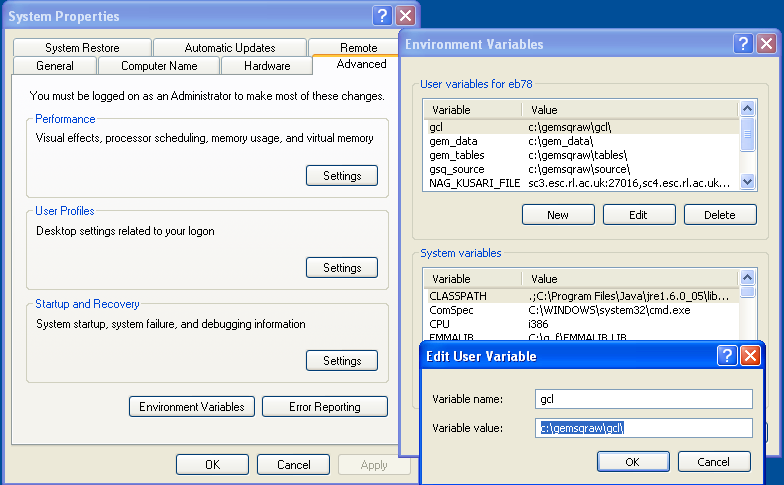The height and width of the screenshot is (485, 784).
Task: Click the c:\gemsqraw\tables\ value cell
Action: 578,155
